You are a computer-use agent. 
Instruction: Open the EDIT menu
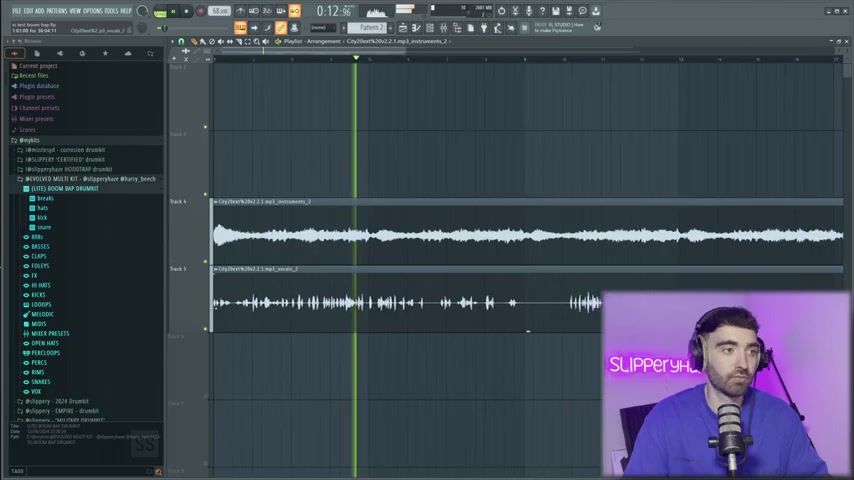tap(28, 11)
